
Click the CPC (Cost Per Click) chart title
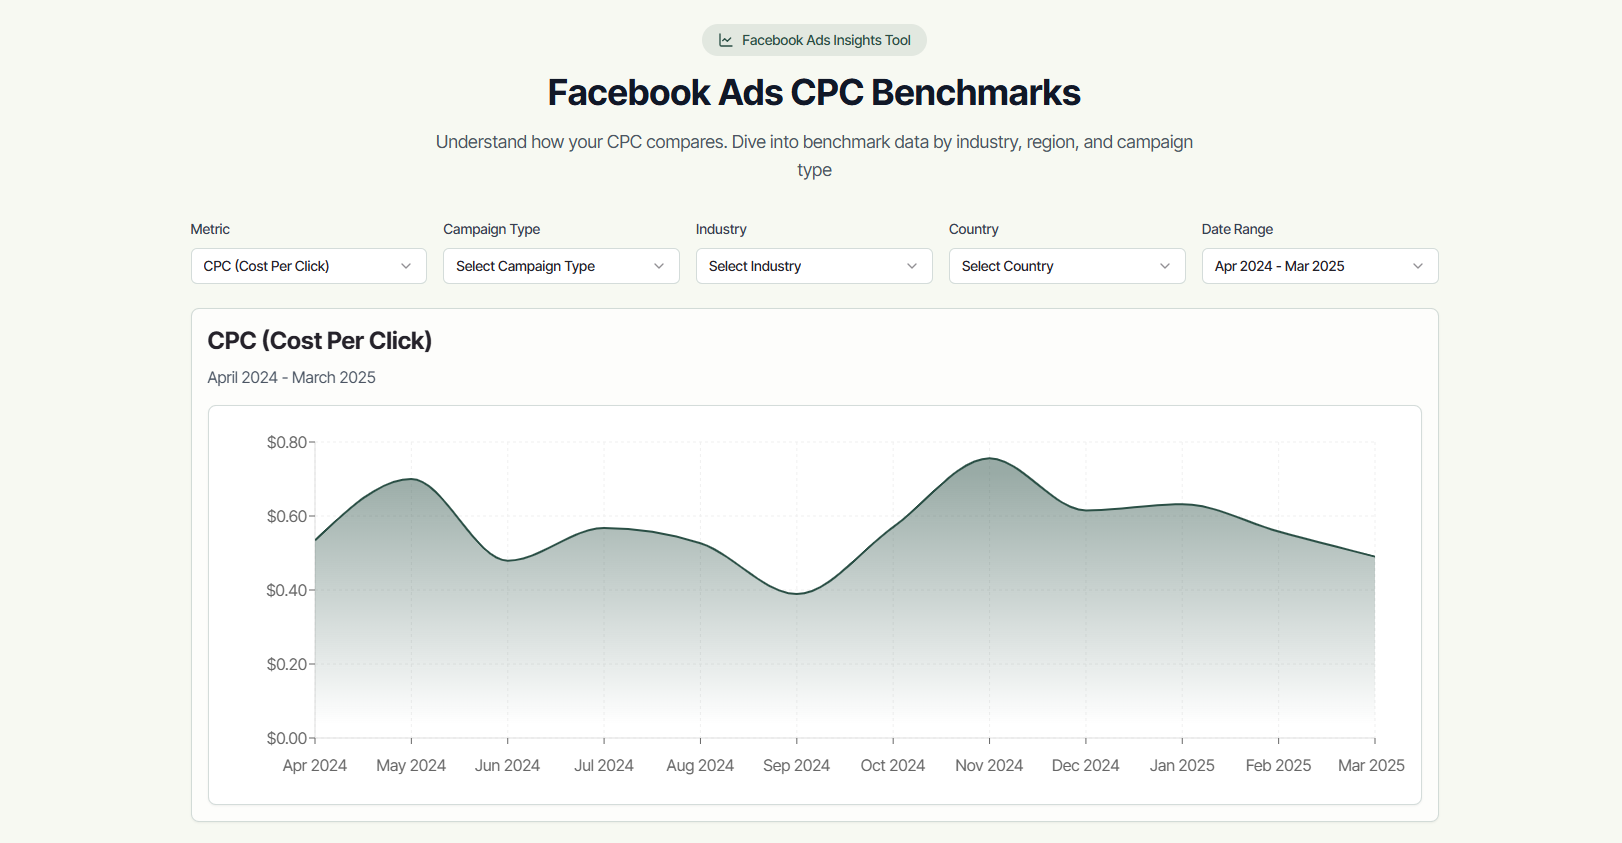[x=320, y=340]
